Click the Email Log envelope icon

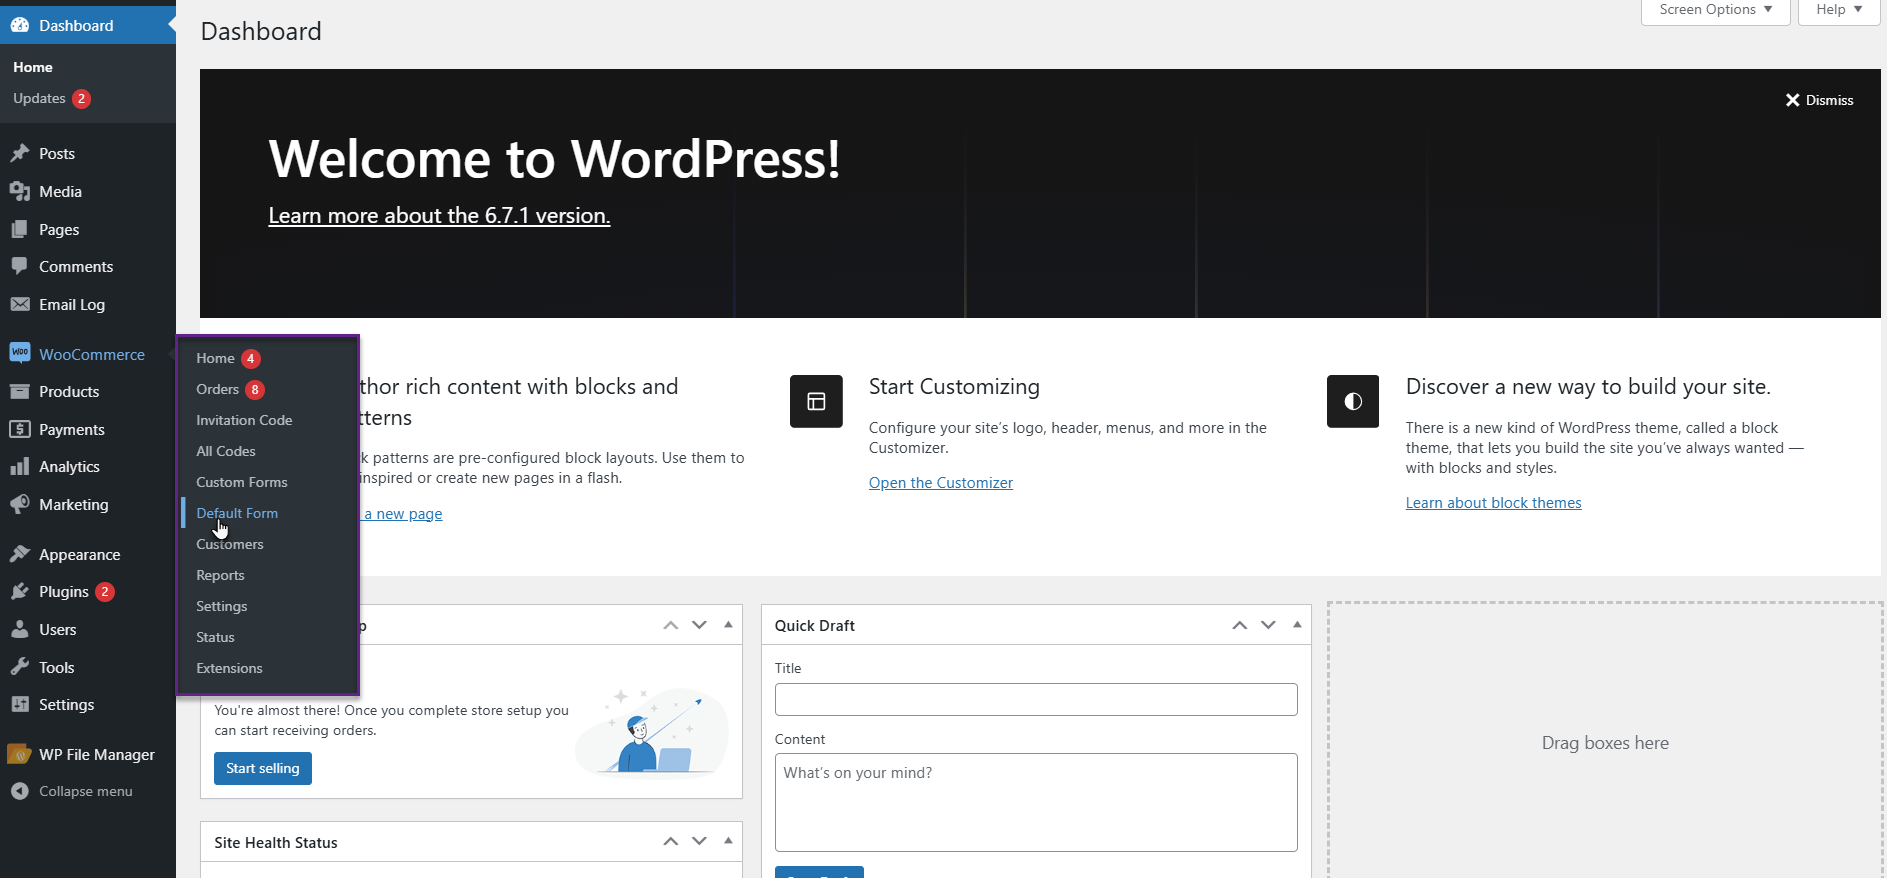point(20,304)
